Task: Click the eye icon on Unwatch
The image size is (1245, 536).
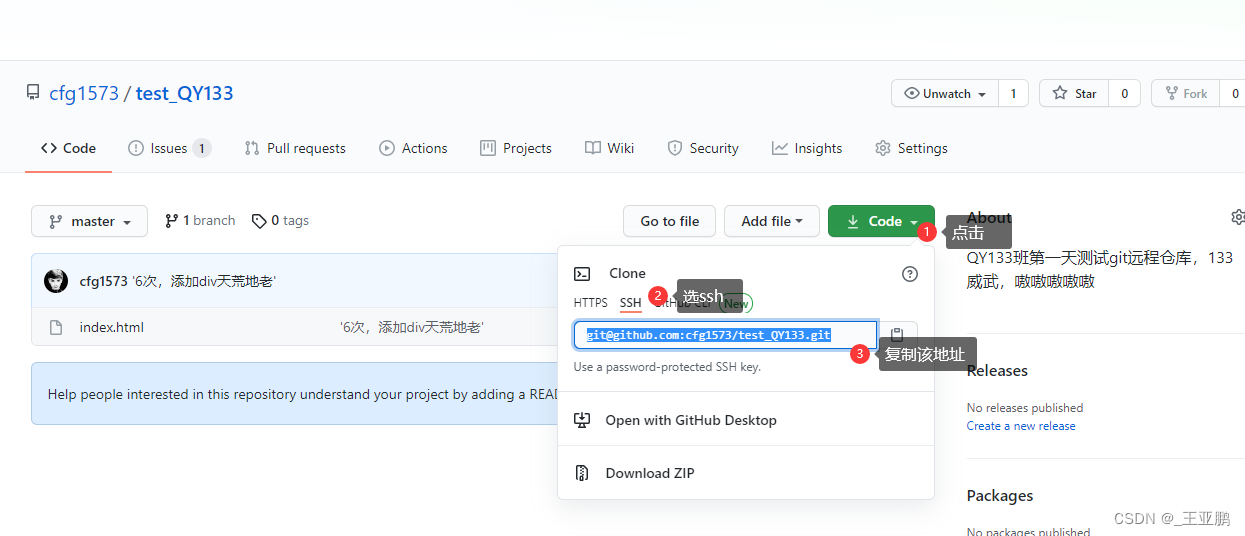Action: pos(911,94)
